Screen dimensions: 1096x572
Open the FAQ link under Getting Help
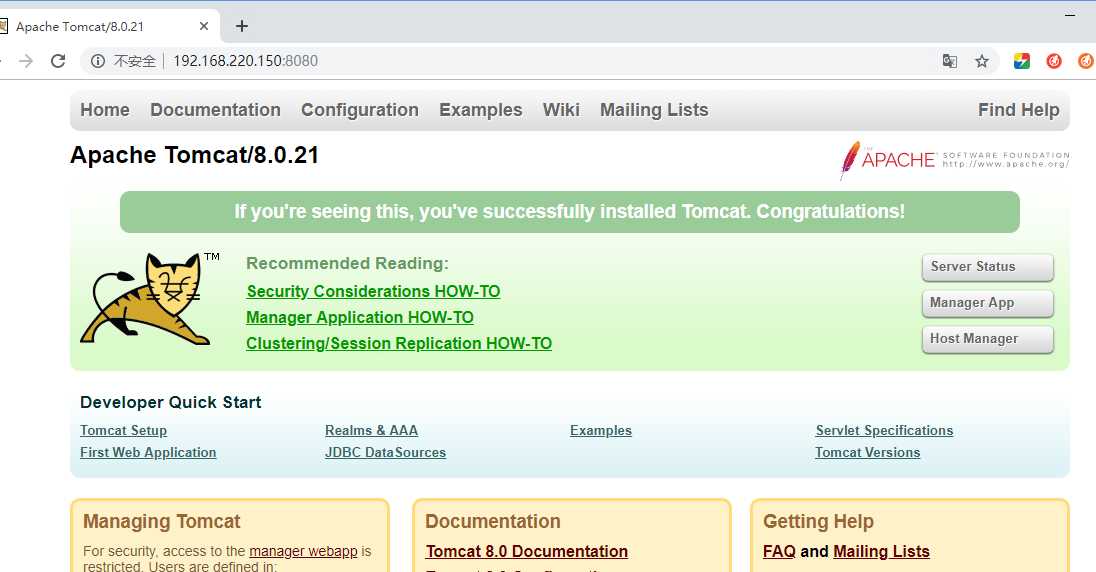point(779,551)
